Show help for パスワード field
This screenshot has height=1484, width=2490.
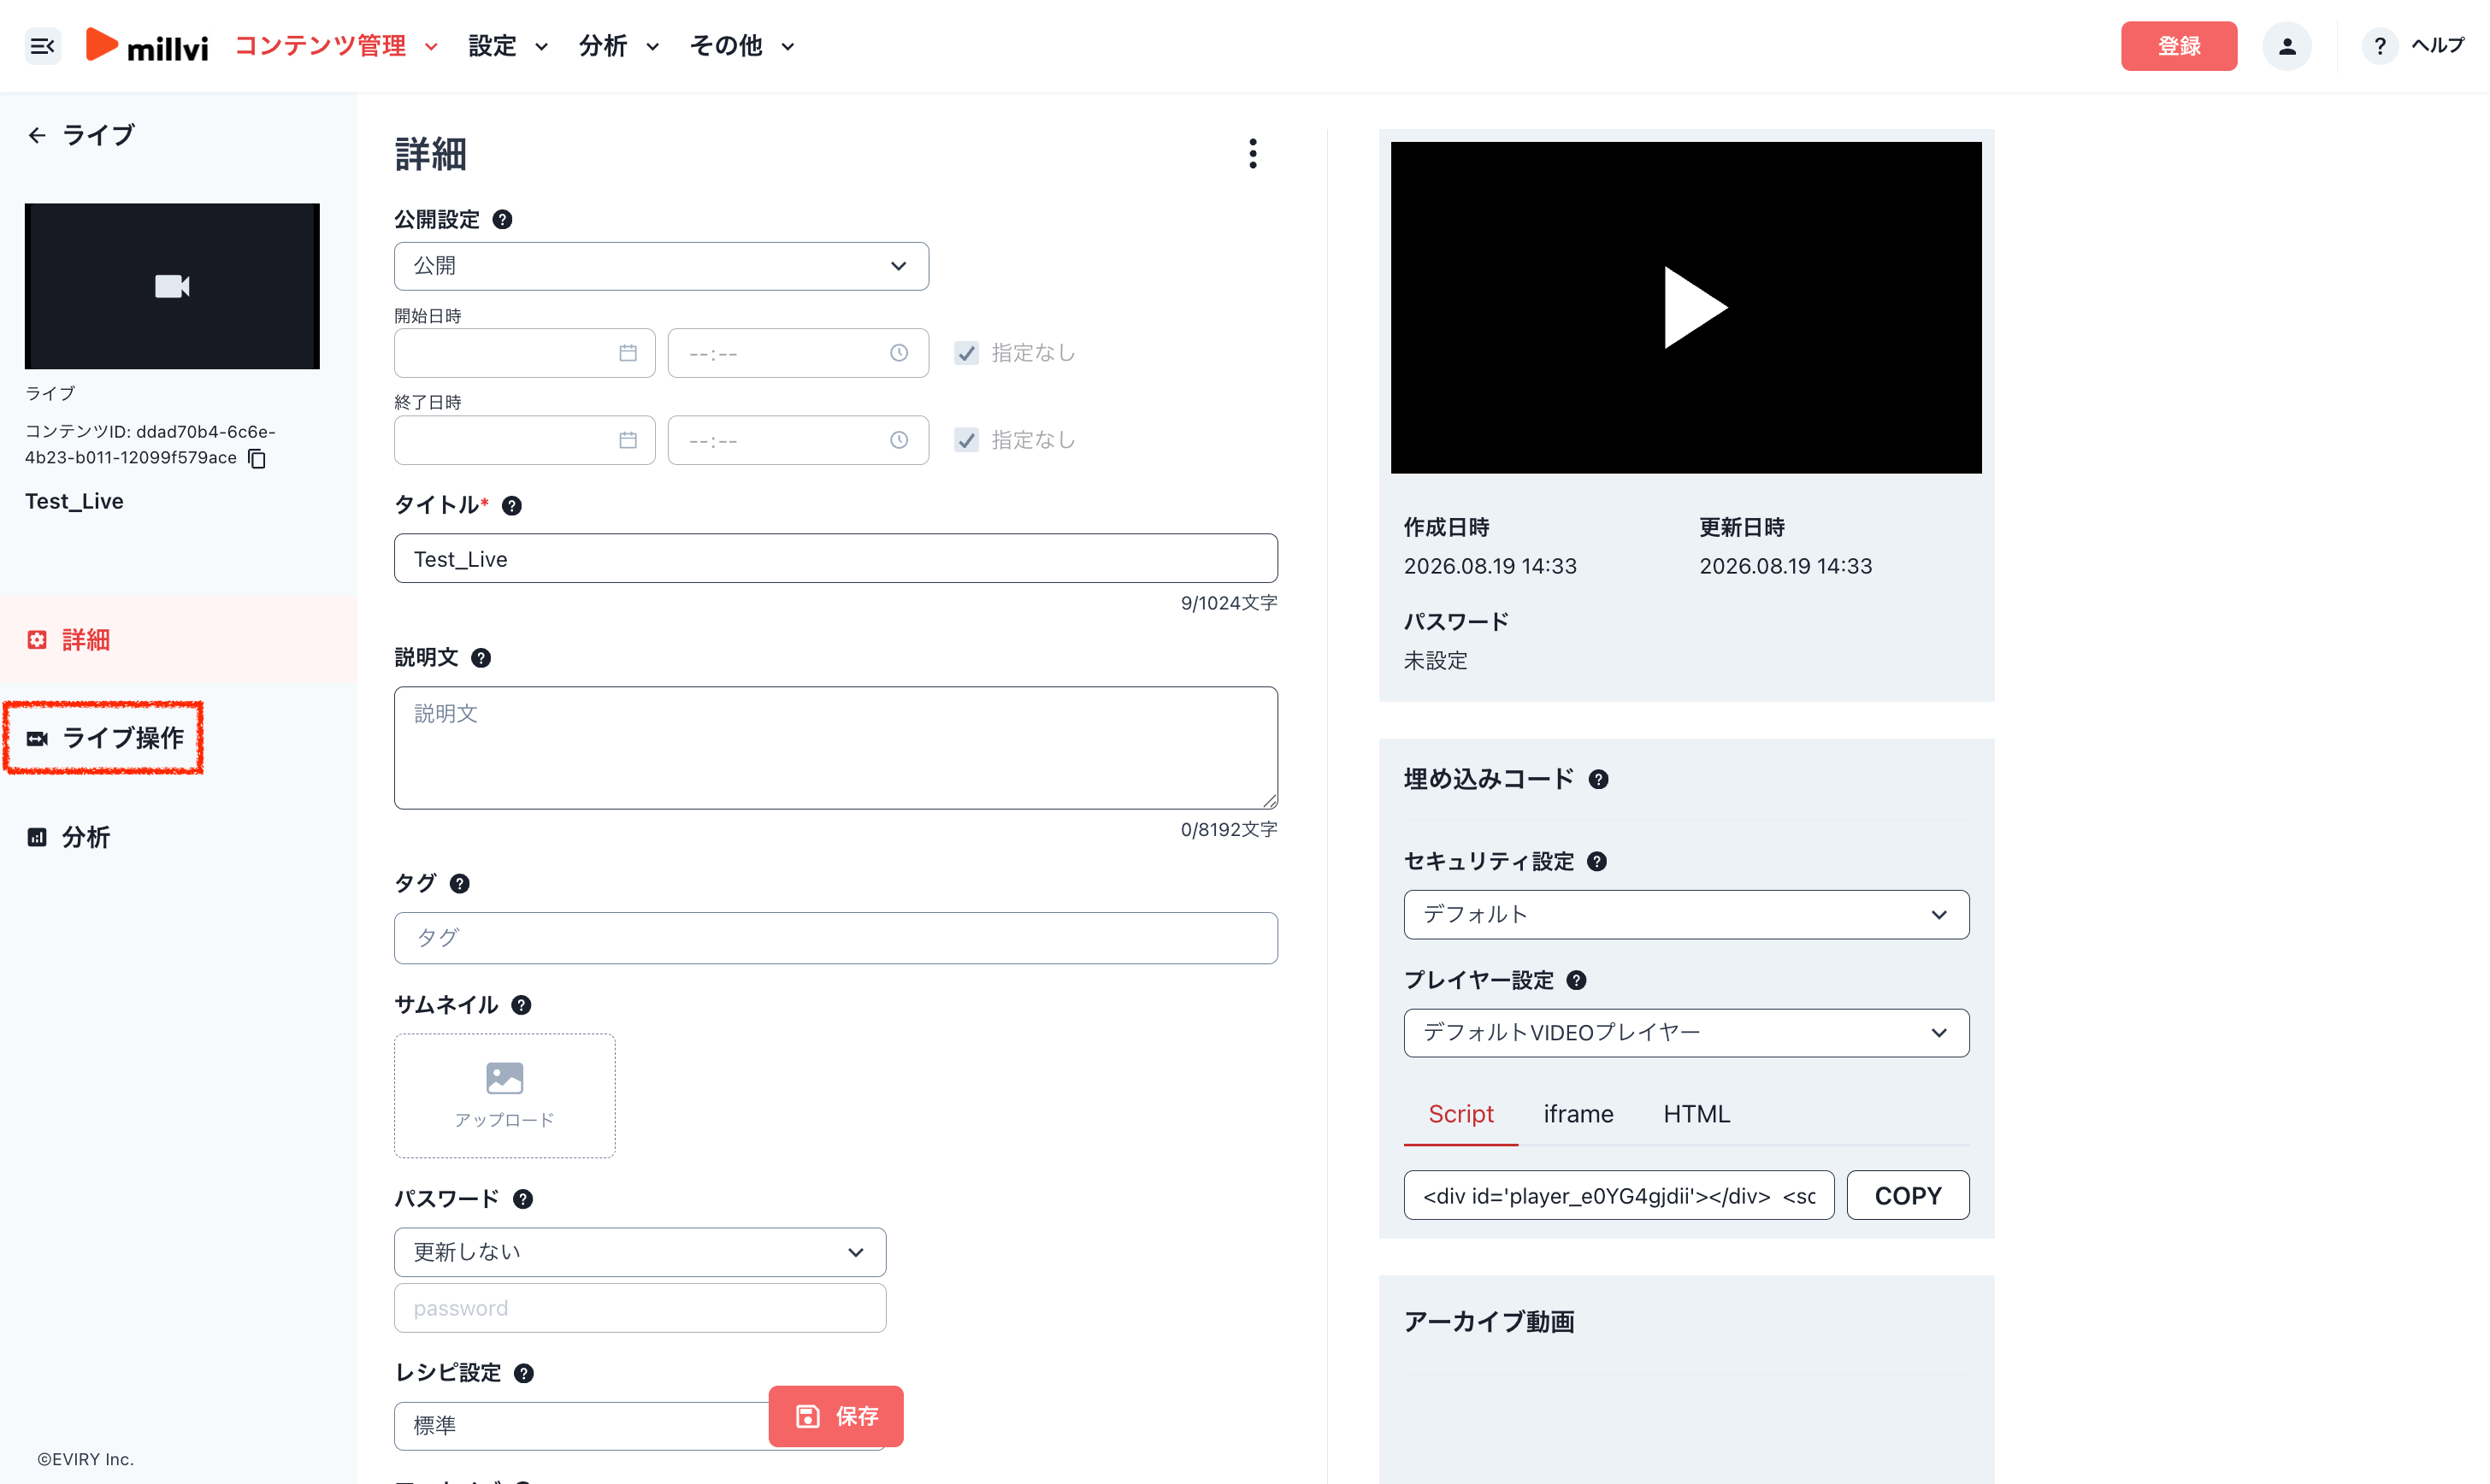pos(523,1199)
